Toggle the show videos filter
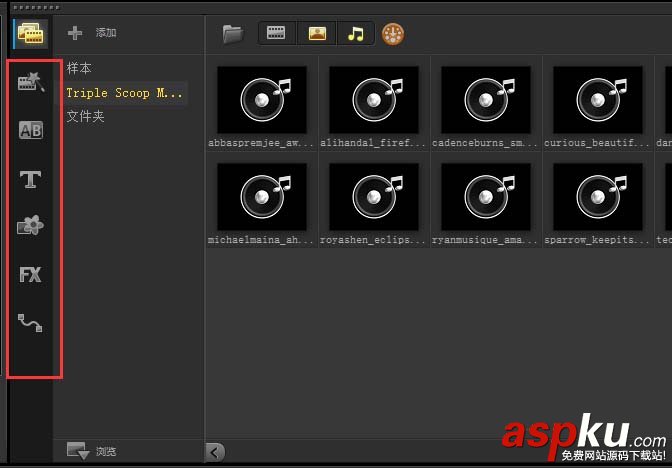 pyautogui.click(x=276, y=33)
